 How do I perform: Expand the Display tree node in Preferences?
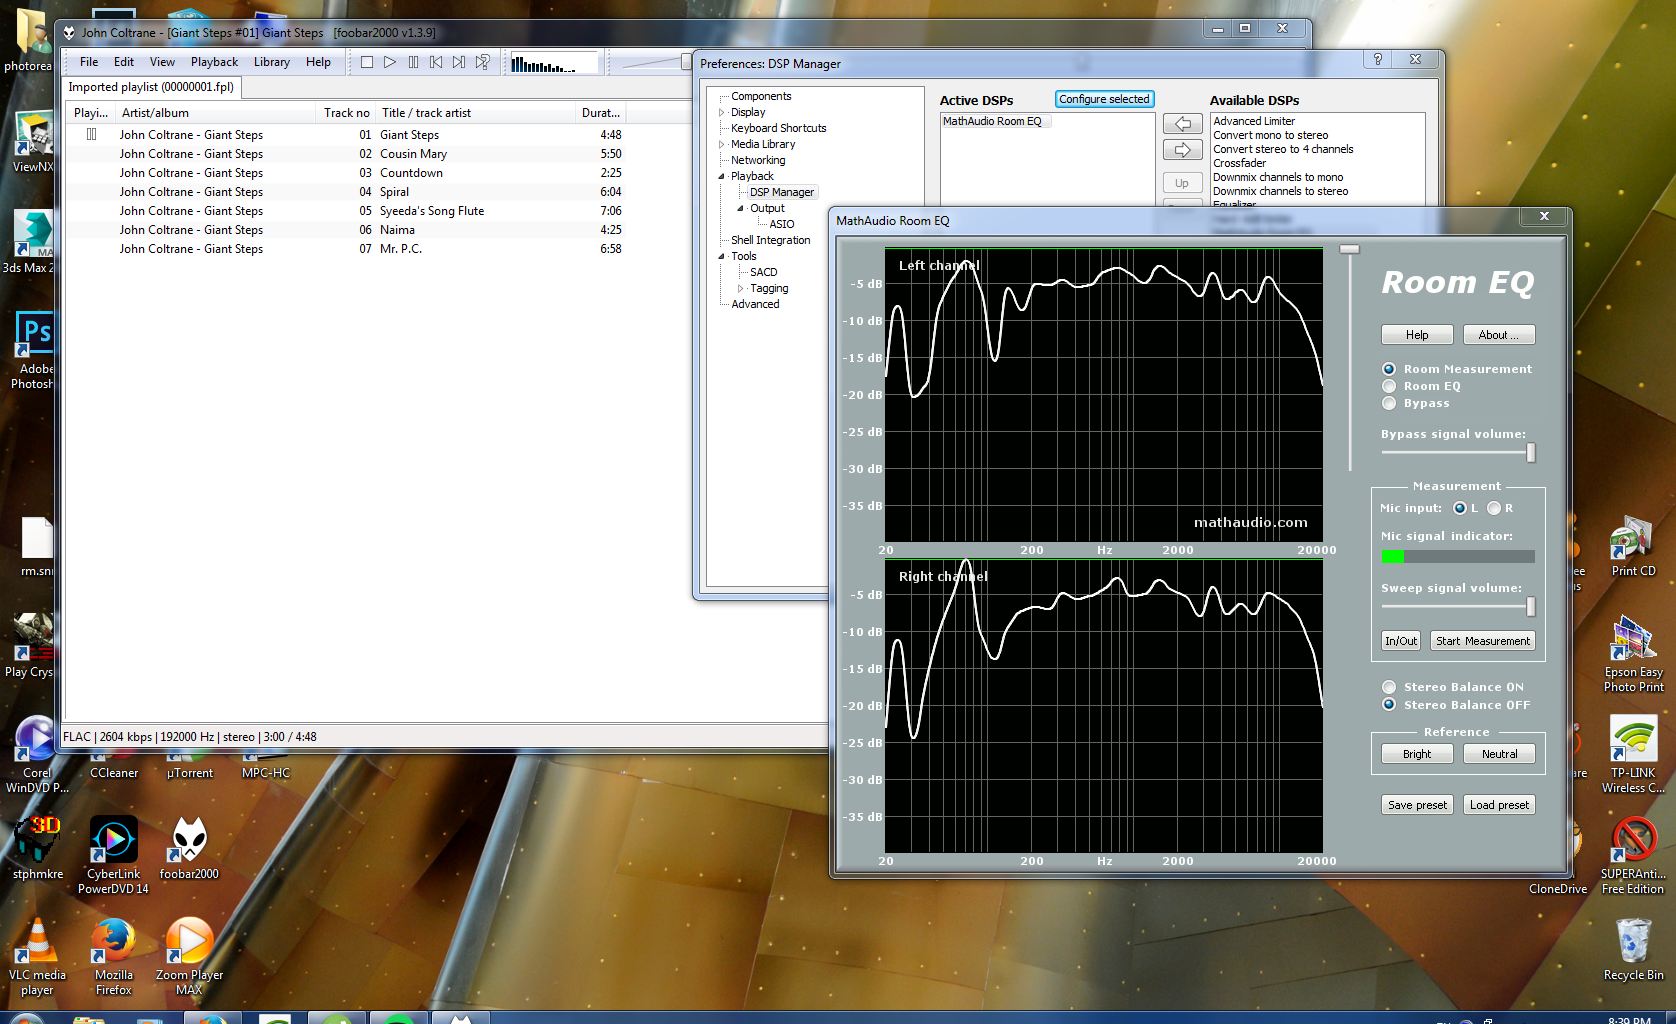[722, 112]
